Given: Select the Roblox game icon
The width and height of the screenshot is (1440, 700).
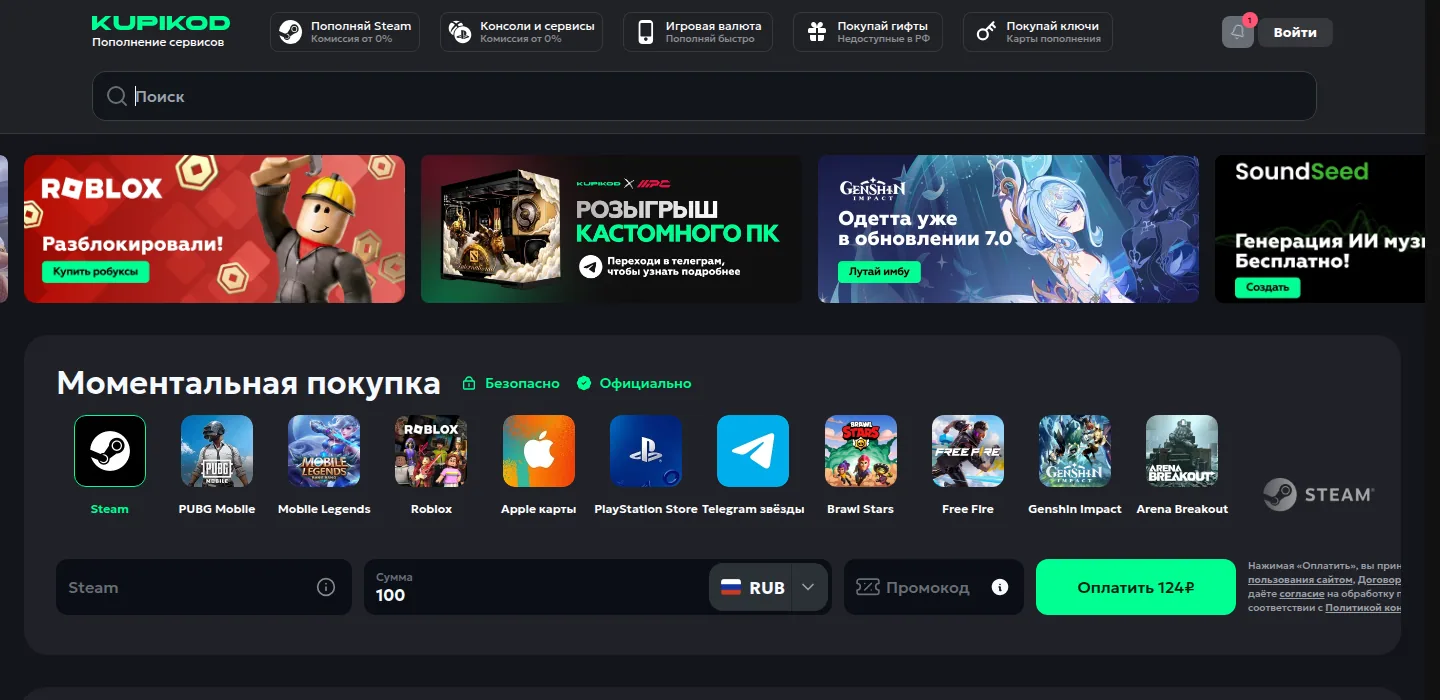Looking at the screenshot, I should 431,451.
